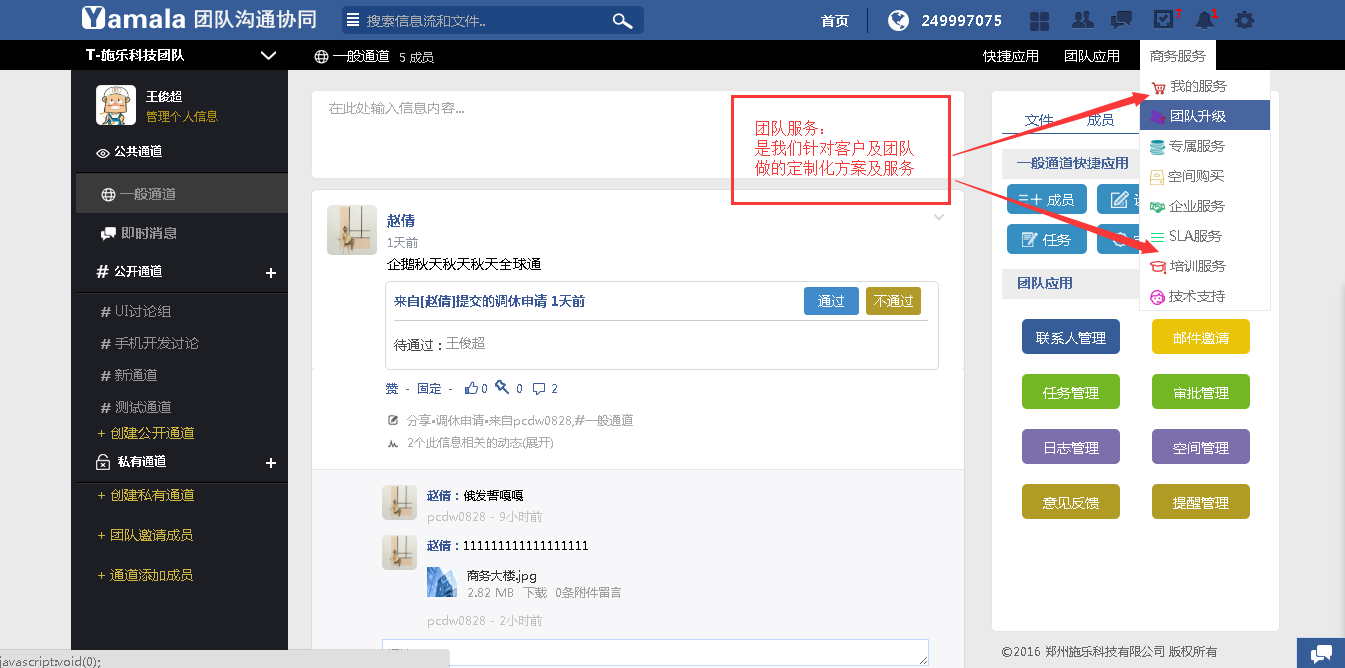Click the notification bell icon
This screenshot has width=1345, height=668.
point(1204,20)
